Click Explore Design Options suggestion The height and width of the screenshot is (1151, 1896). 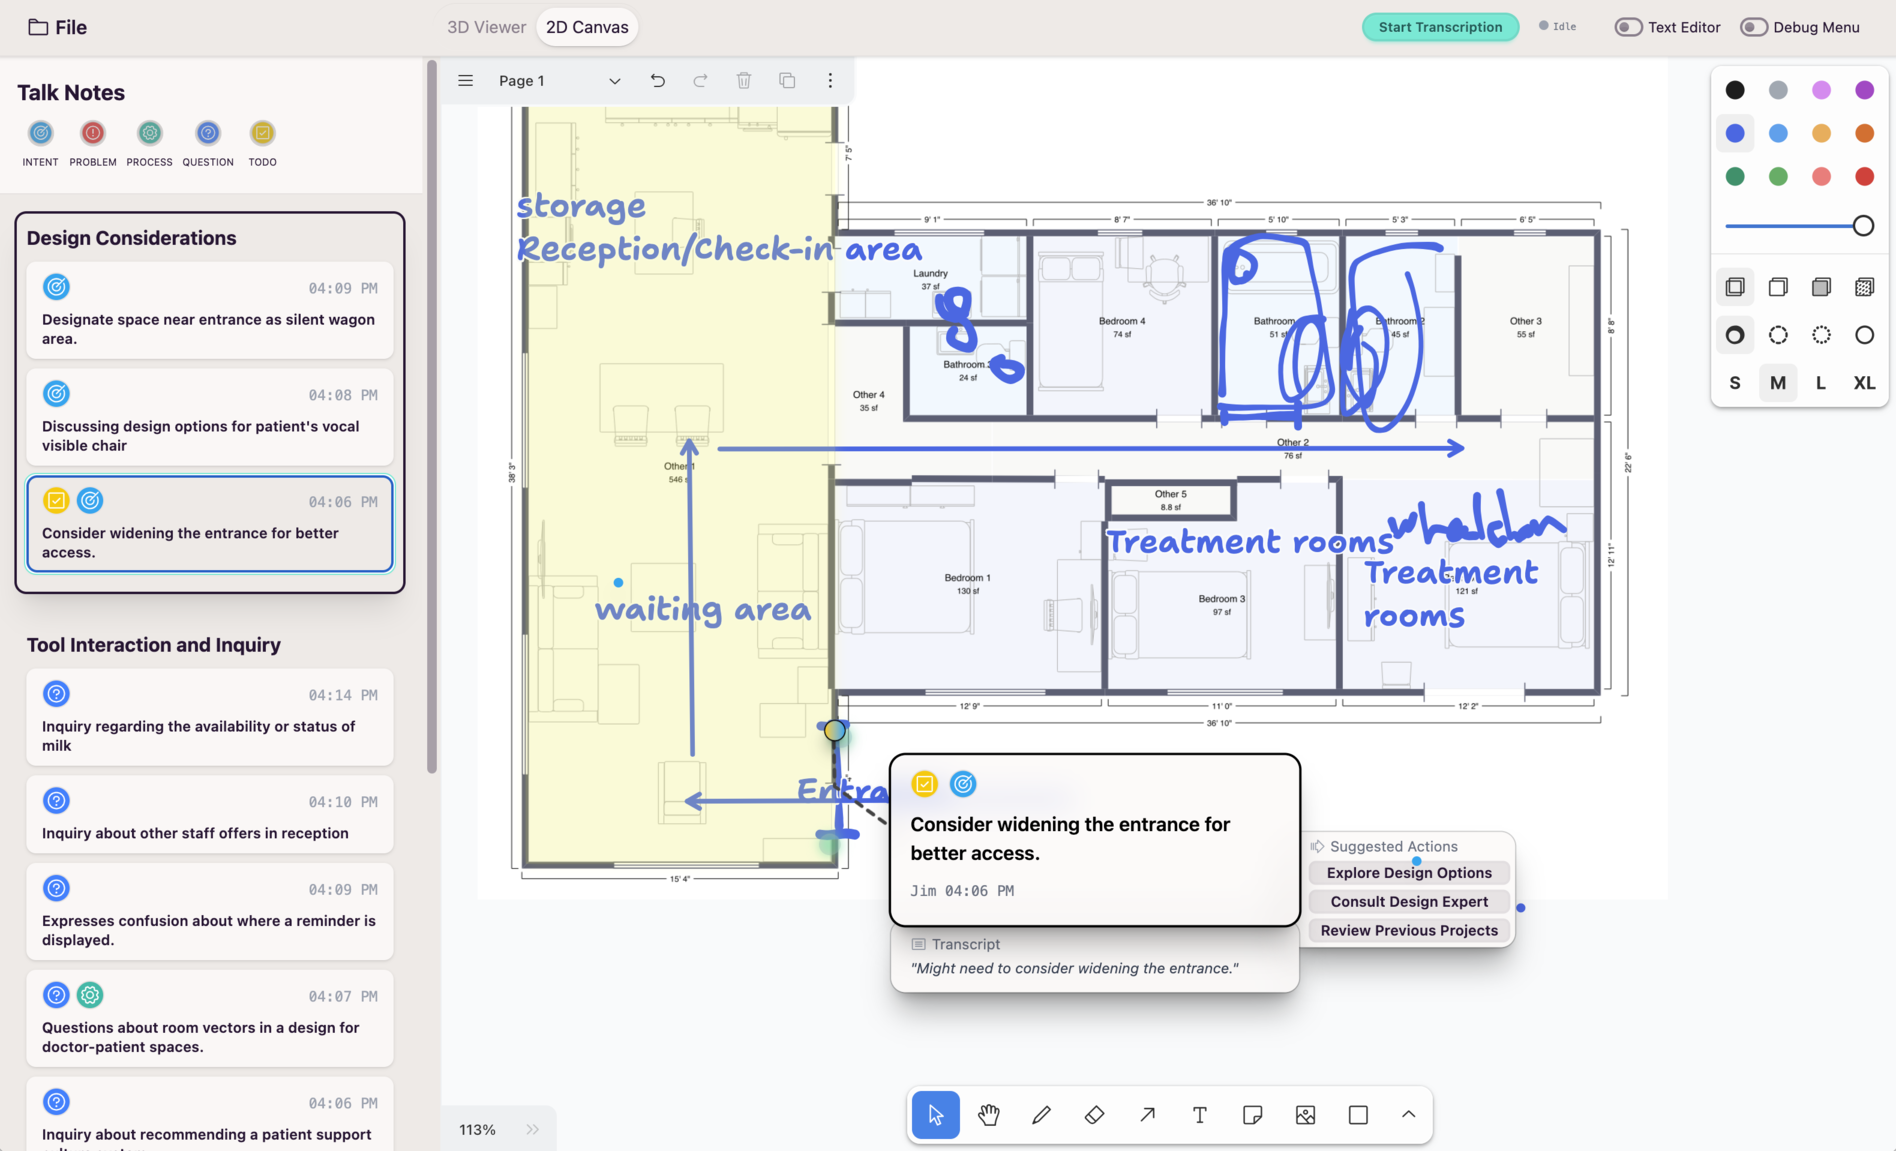point(1409,873)
